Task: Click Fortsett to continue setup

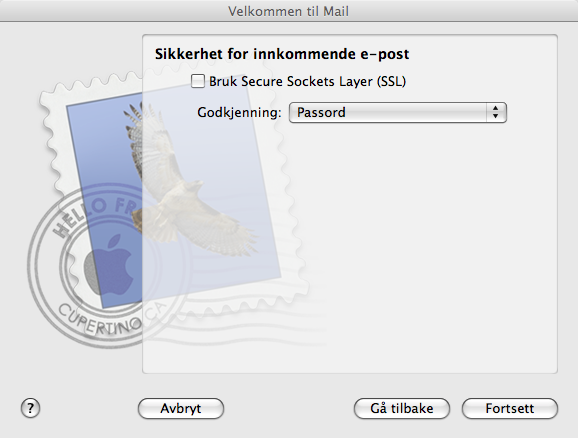Action: [509, 409]
